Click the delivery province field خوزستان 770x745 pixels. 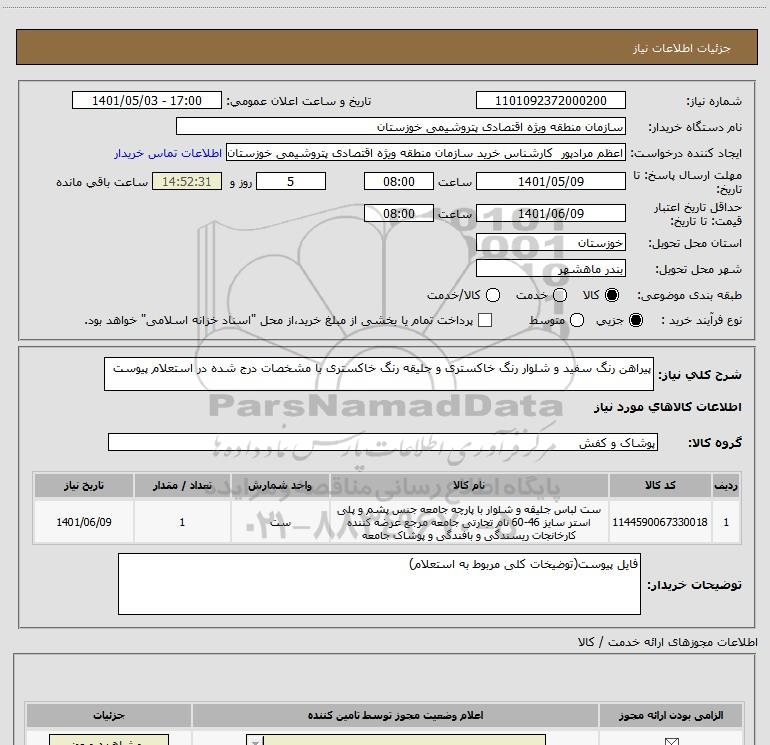(x=550, y=243)
